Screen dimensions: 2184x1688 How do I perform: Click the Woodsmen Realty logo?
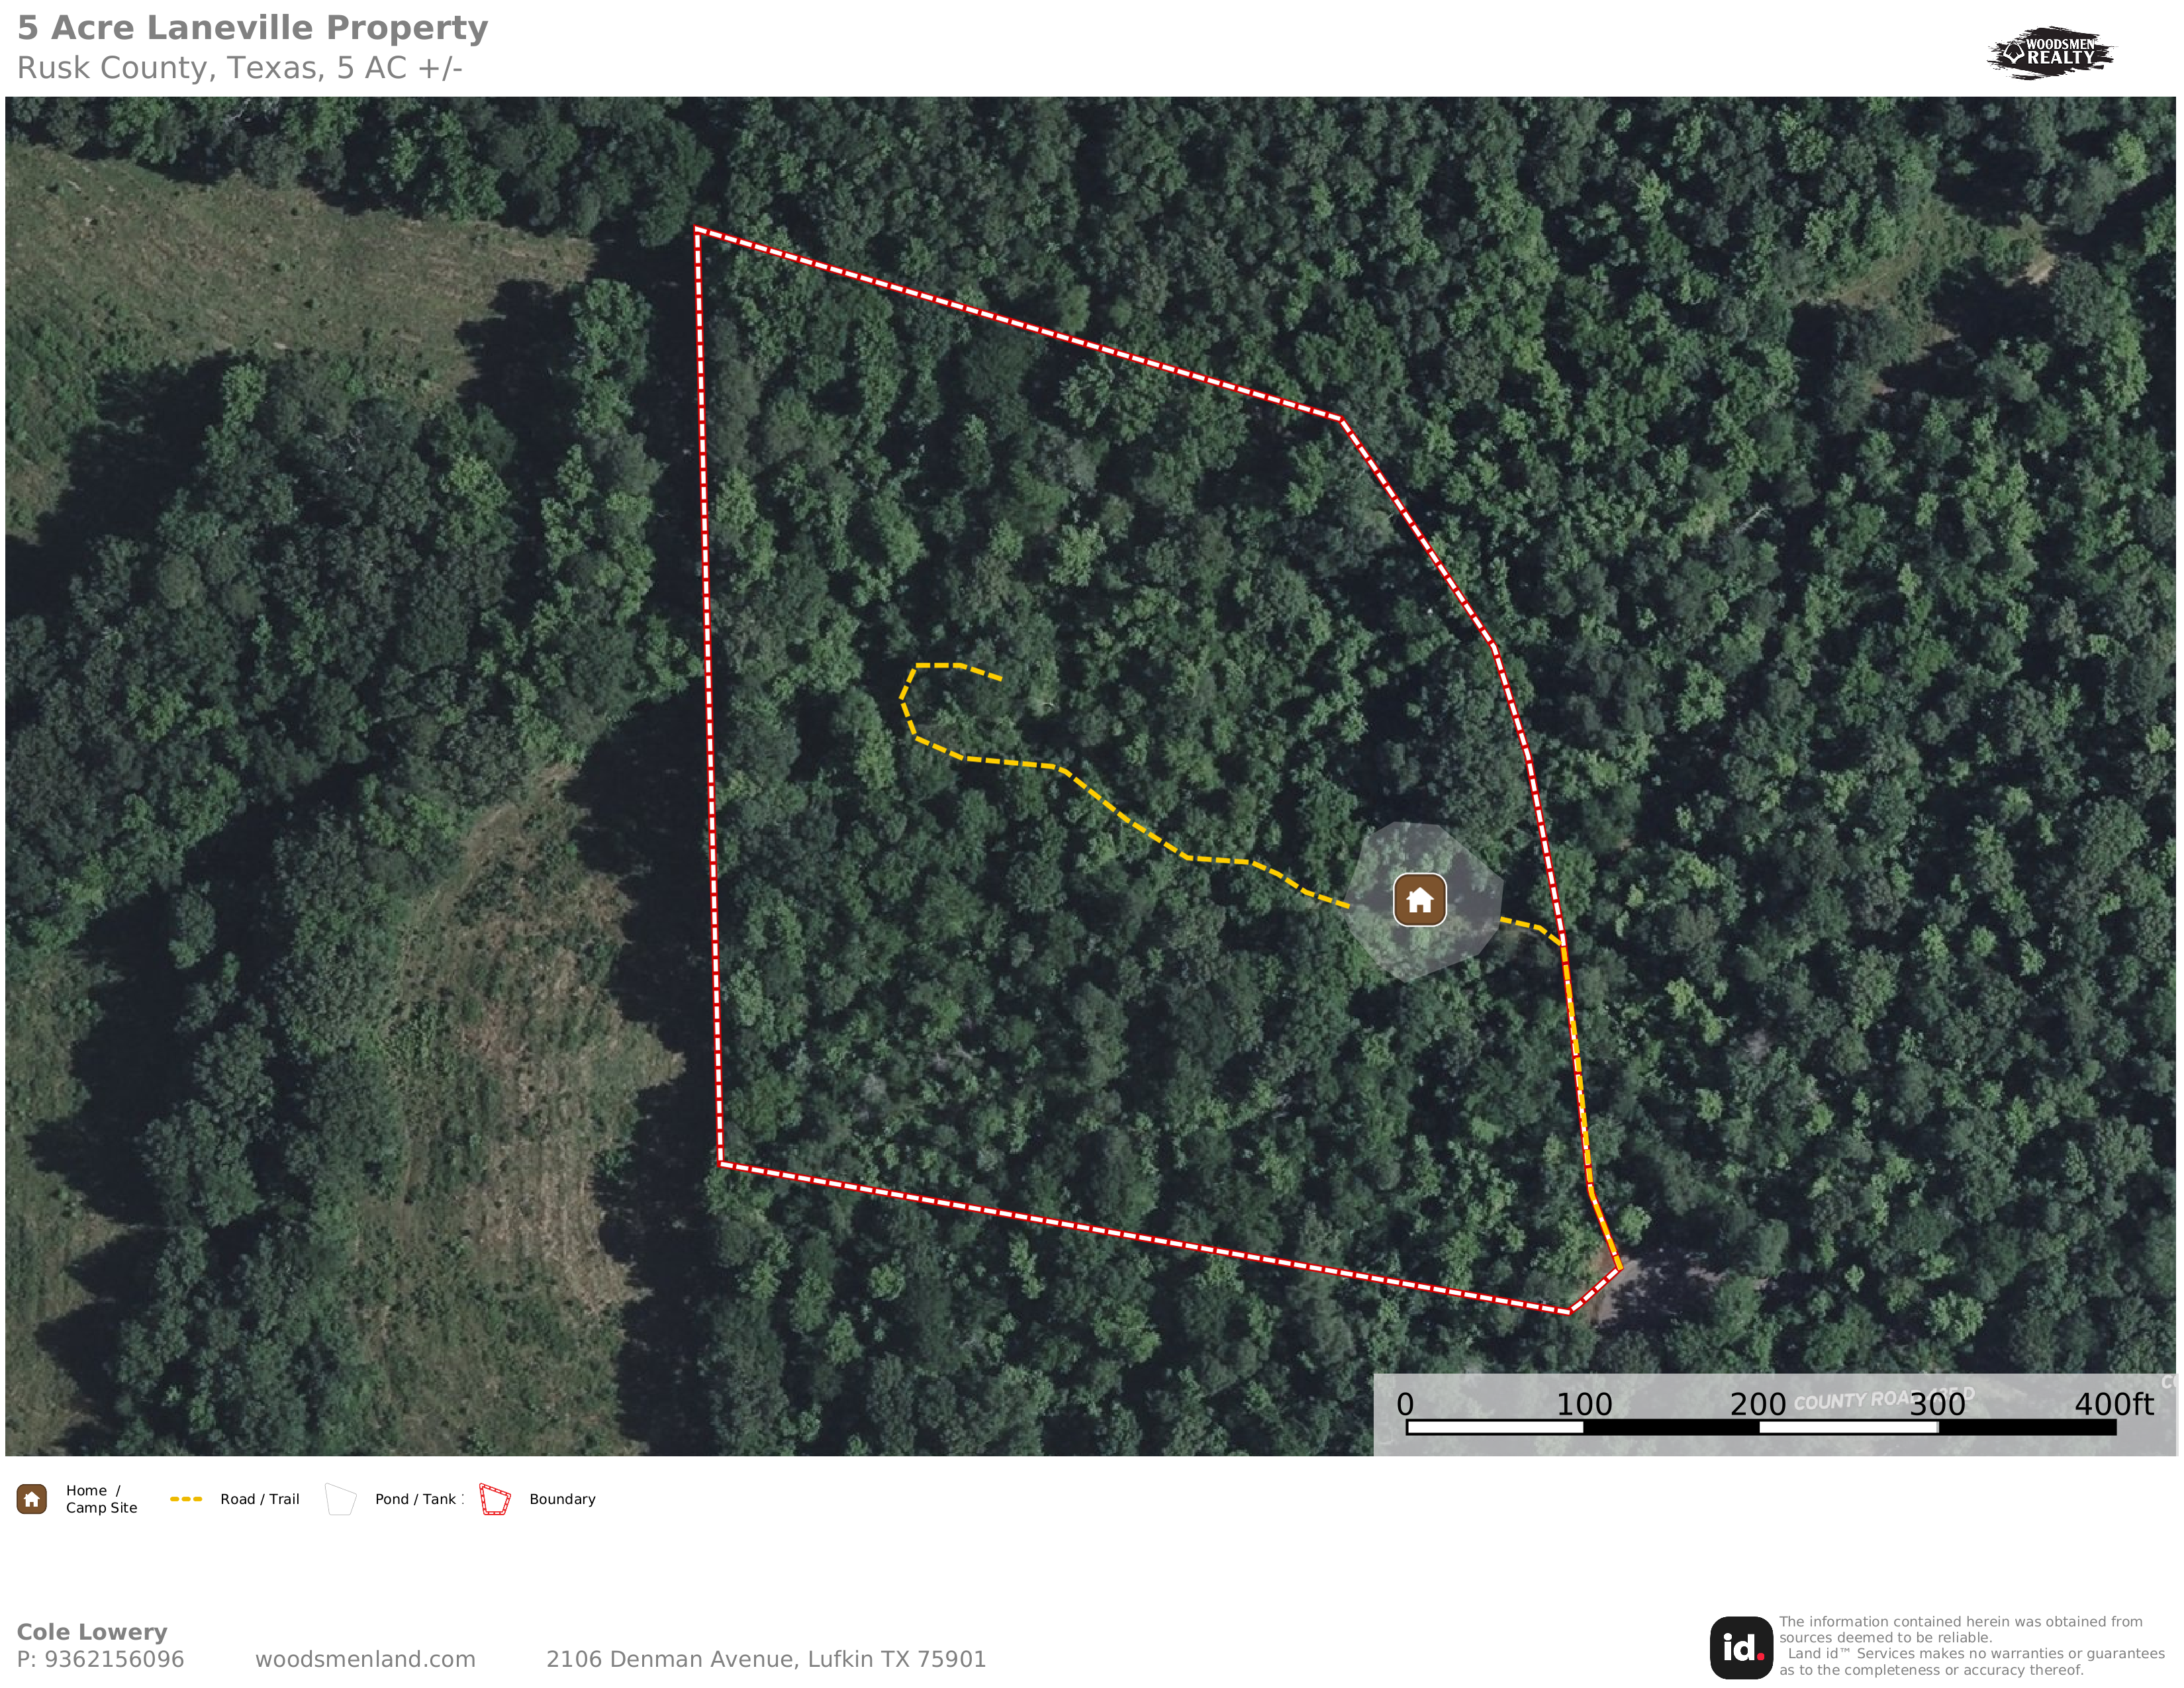point(2051,52)
